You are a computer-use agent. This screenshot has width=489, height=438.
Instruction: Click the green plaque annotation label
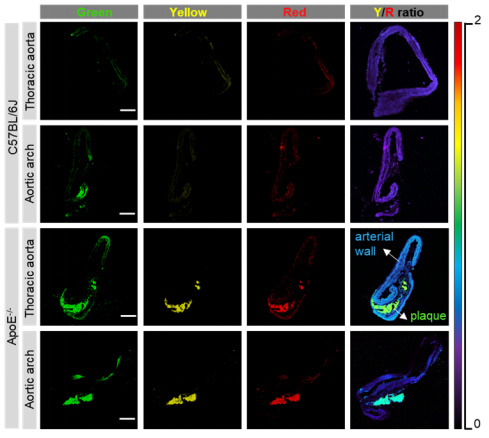(428, 316)
